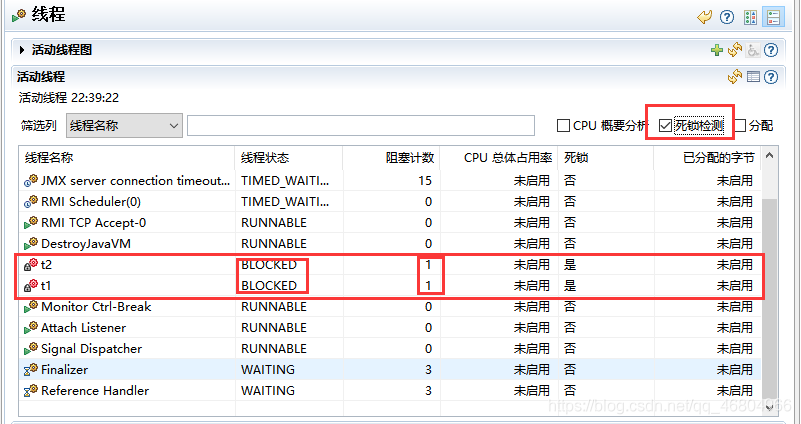Click BLOCKED status of thread t1

coord(269,286)
